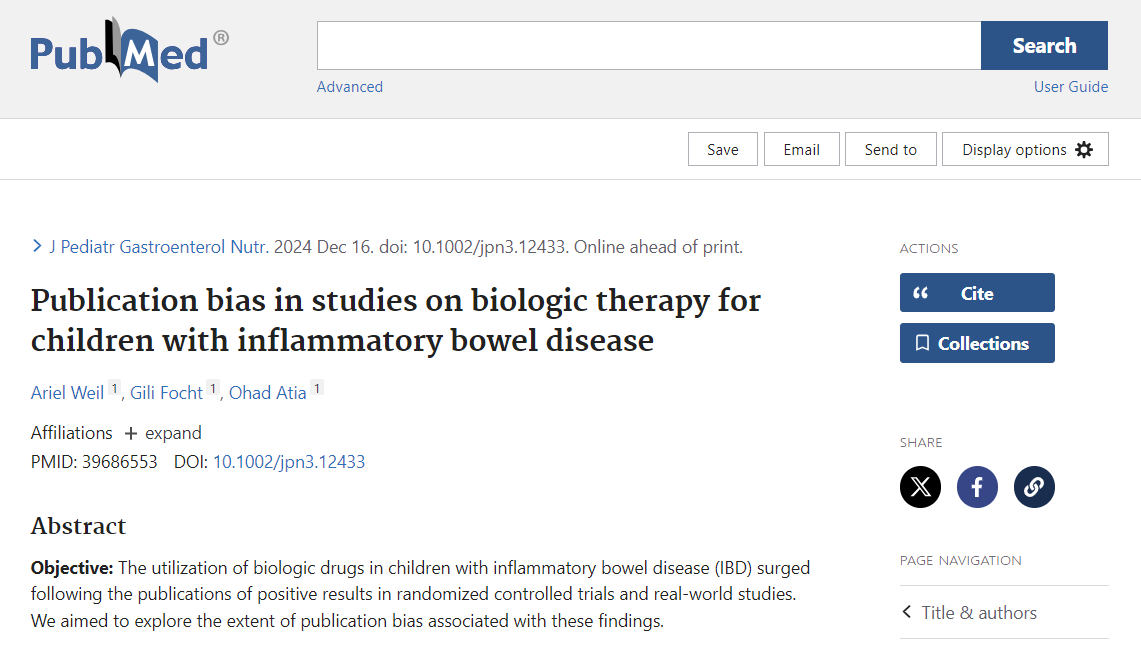Screen dimensions: 1141x649
Task: Open the Advanced search link
Action: click(x=350, y=87)
